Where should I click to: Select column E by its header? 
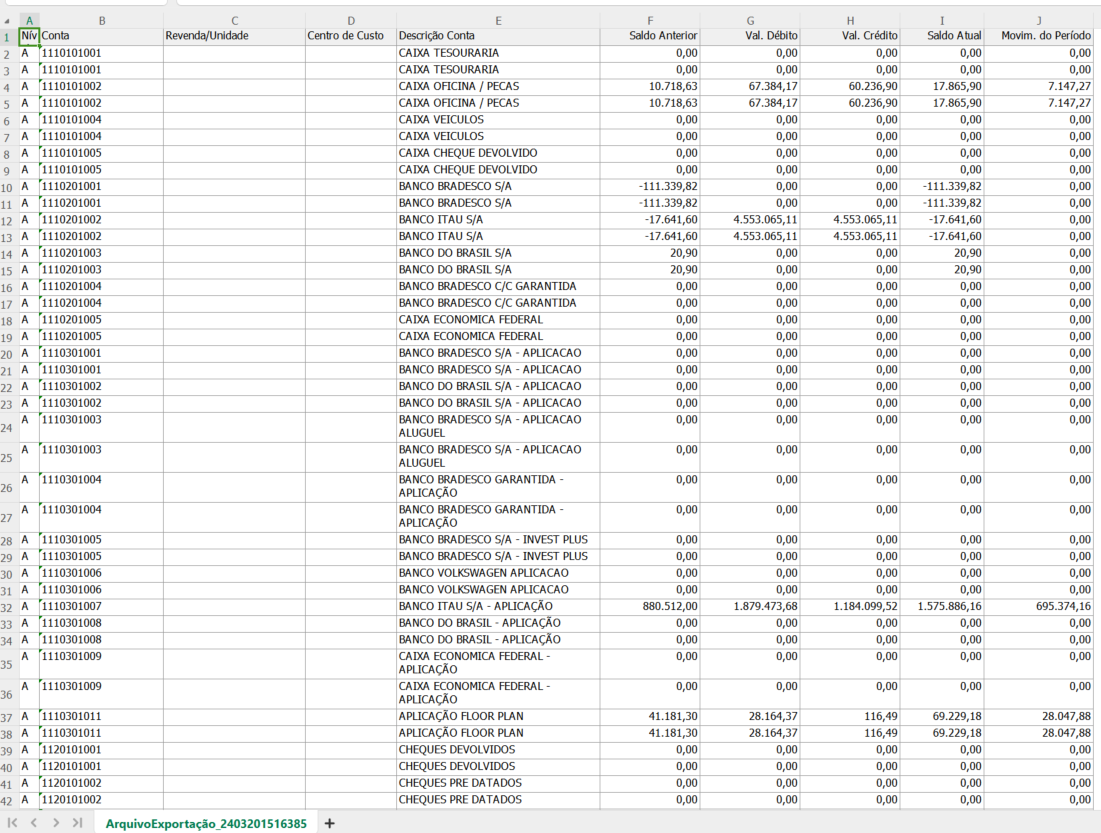(499, 21)
